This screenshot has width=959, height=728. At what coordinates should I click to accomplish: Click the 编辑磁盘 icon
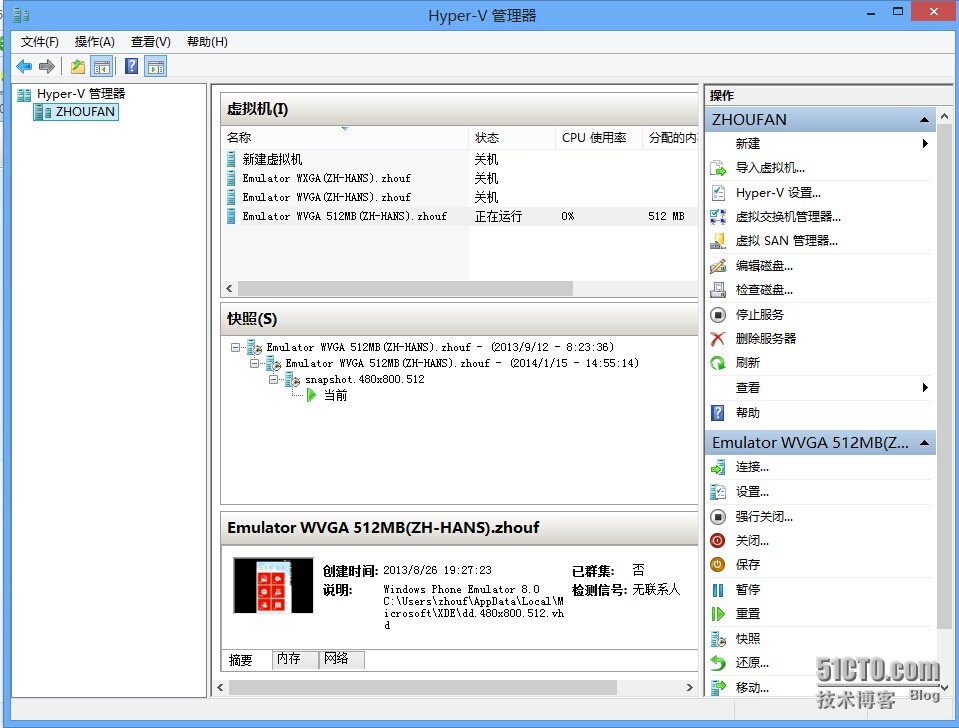pos(717,266)
